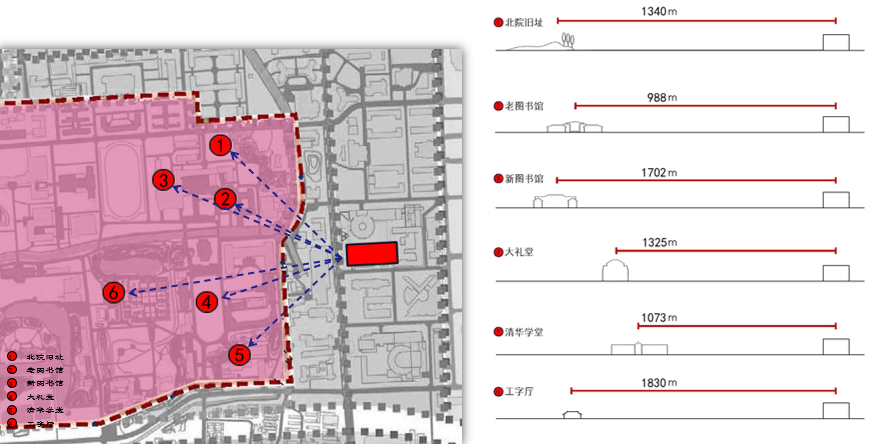
Task: Select marker 4 on the campus map
Action: coord(207,301)
